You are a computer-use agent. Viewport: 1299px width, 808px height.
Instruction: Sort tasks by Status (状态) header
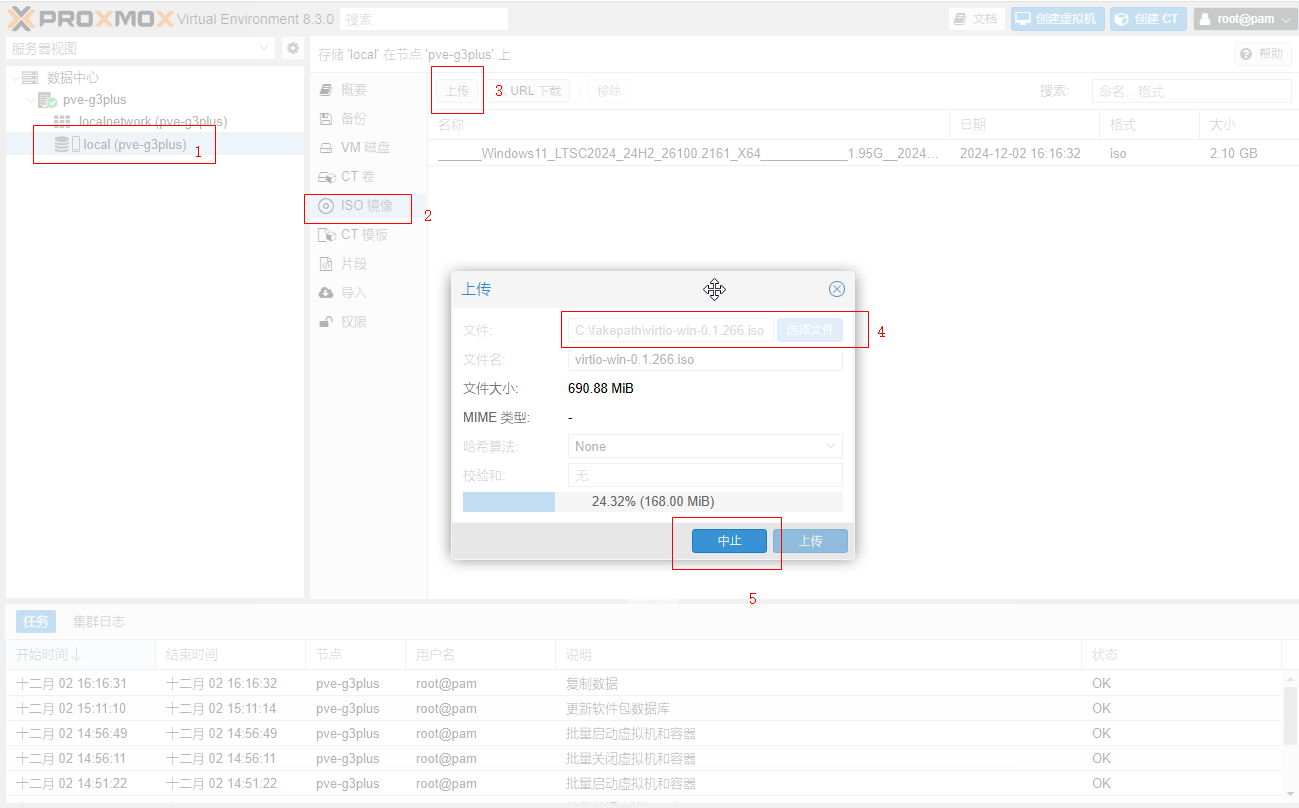(1181, 655)
